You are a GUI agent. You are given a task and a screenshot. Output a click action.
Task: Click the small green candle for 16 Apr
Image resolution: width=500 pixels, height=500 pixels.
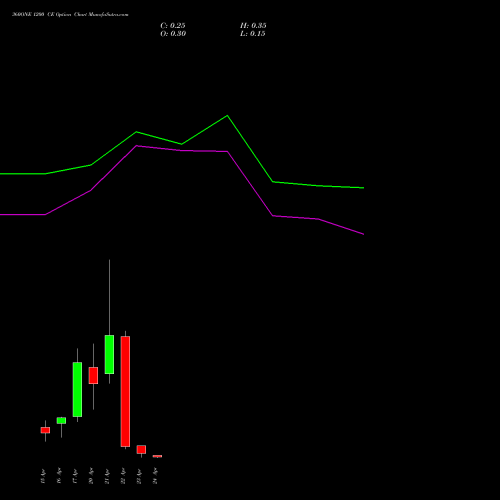pyautogui.click(x=61, y=420)
